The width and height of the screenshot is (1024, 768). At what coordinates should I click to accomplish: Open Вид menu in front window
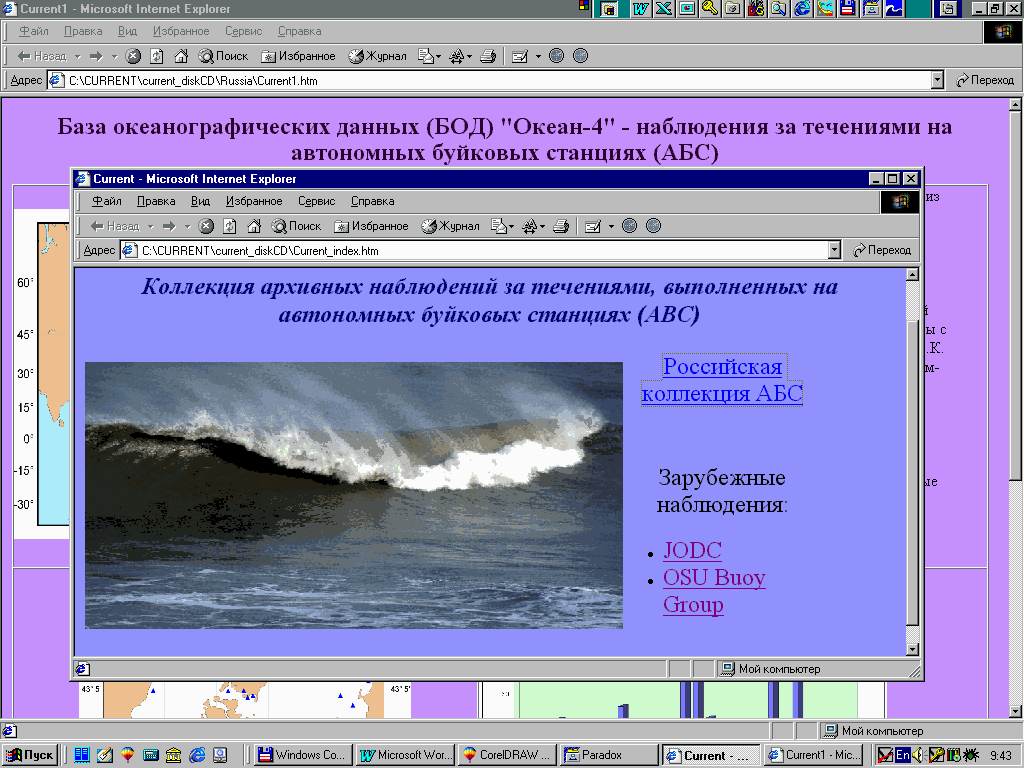200,201
